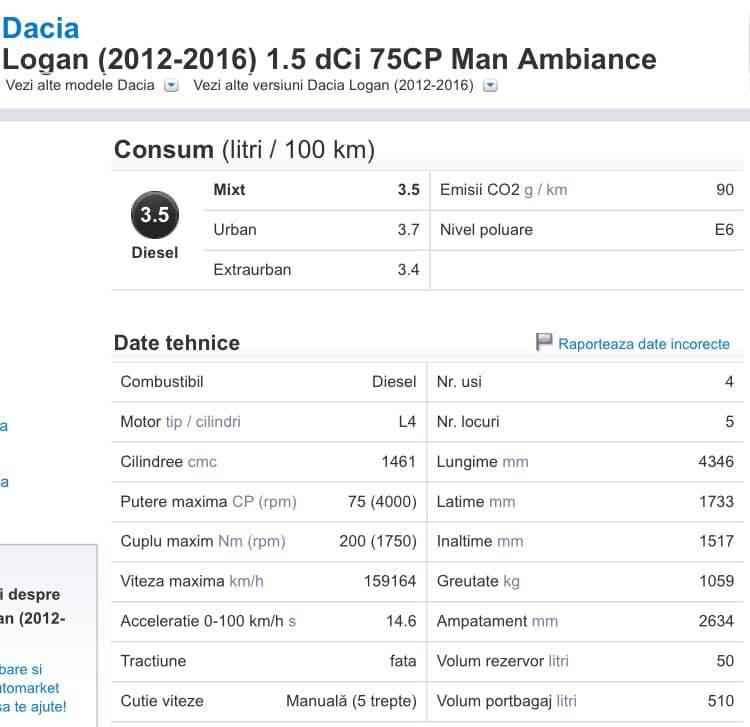This screenshot has height=727, width=750.
Task: Click the 'Viteza maxima km/h' label
Action: pyautogui.click(x=192, y=581)
